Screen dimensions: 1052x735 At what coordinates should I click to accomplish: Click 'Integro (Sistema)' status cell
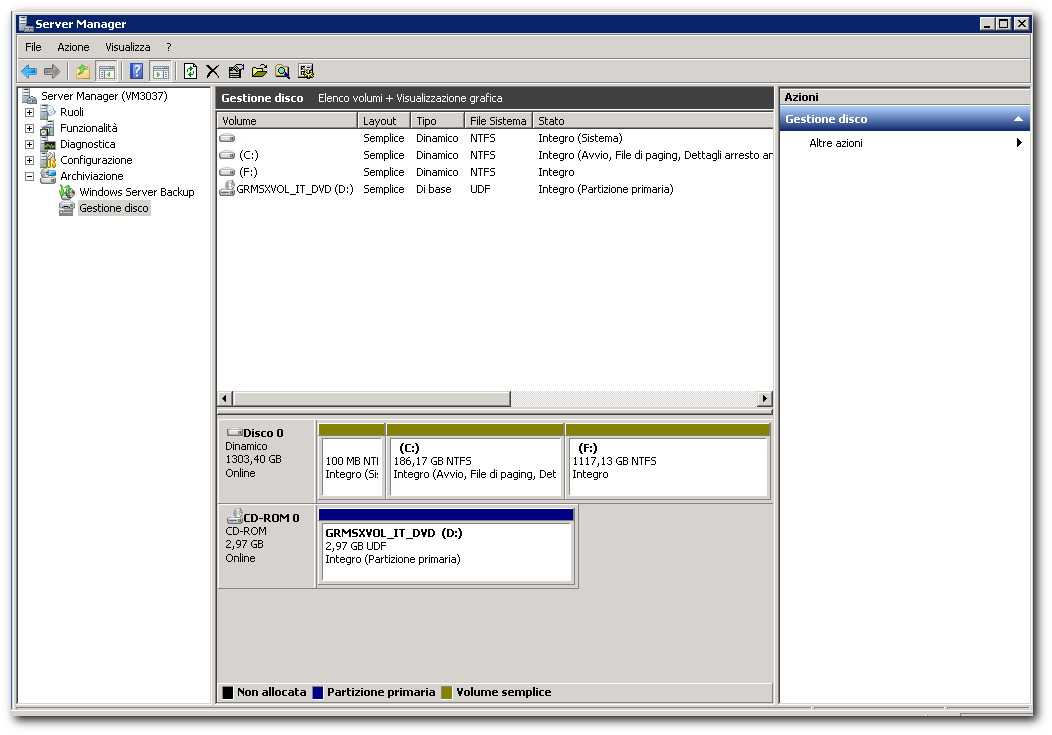tap(580, 138)
